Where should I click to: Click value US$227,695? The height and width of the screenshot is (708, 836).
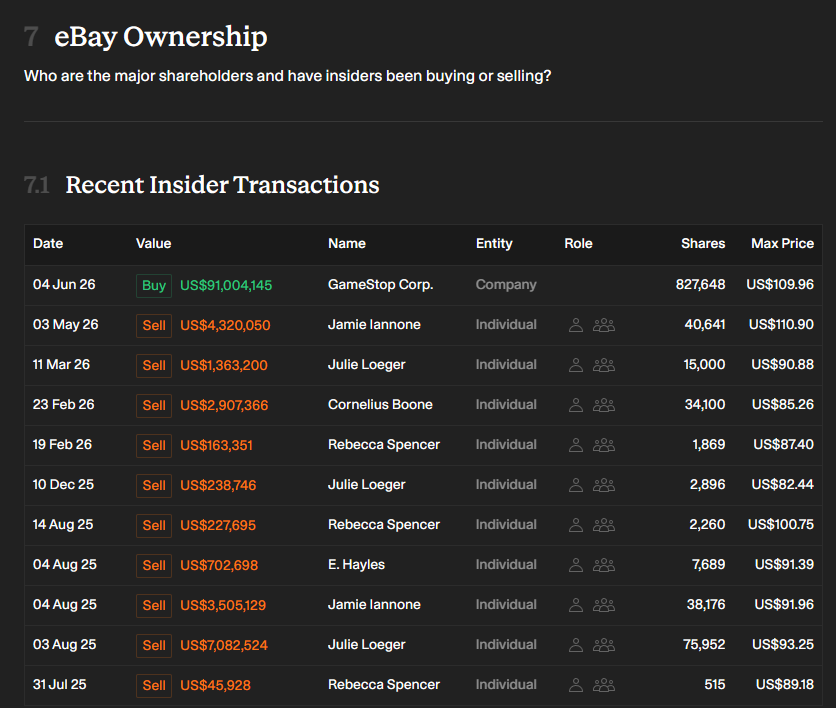pyautogui.click(x=218, y=526)
